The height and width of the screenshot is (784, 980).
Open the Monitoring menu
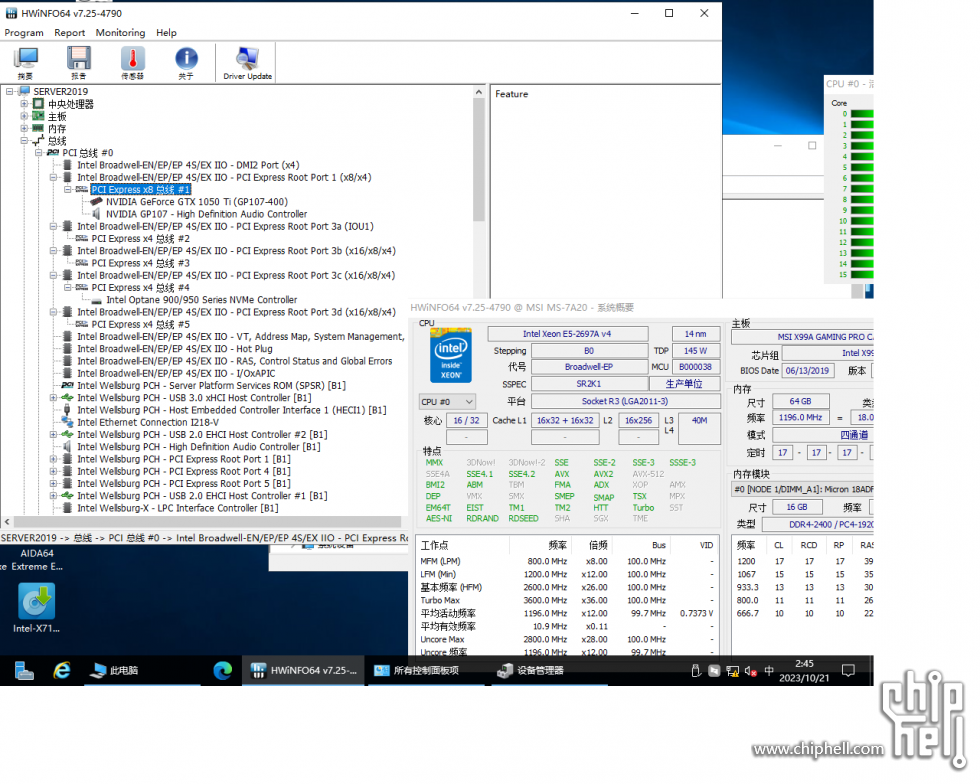coord(120,33)
